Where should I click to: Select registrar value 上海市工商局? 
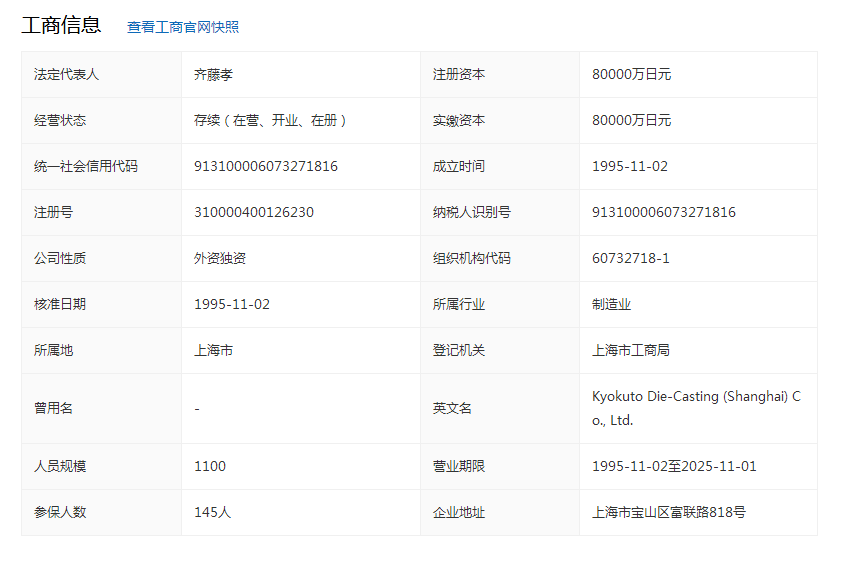pyautogui.click(x=631, y=351)
